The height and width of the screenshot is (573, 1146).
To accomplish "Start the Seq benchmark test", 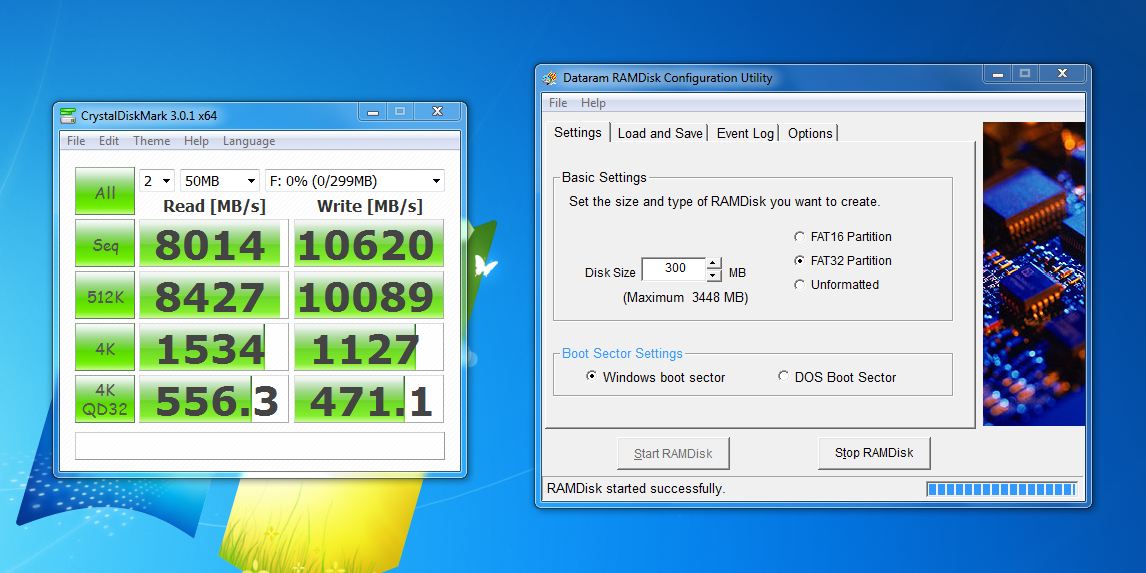I will 105,243.
